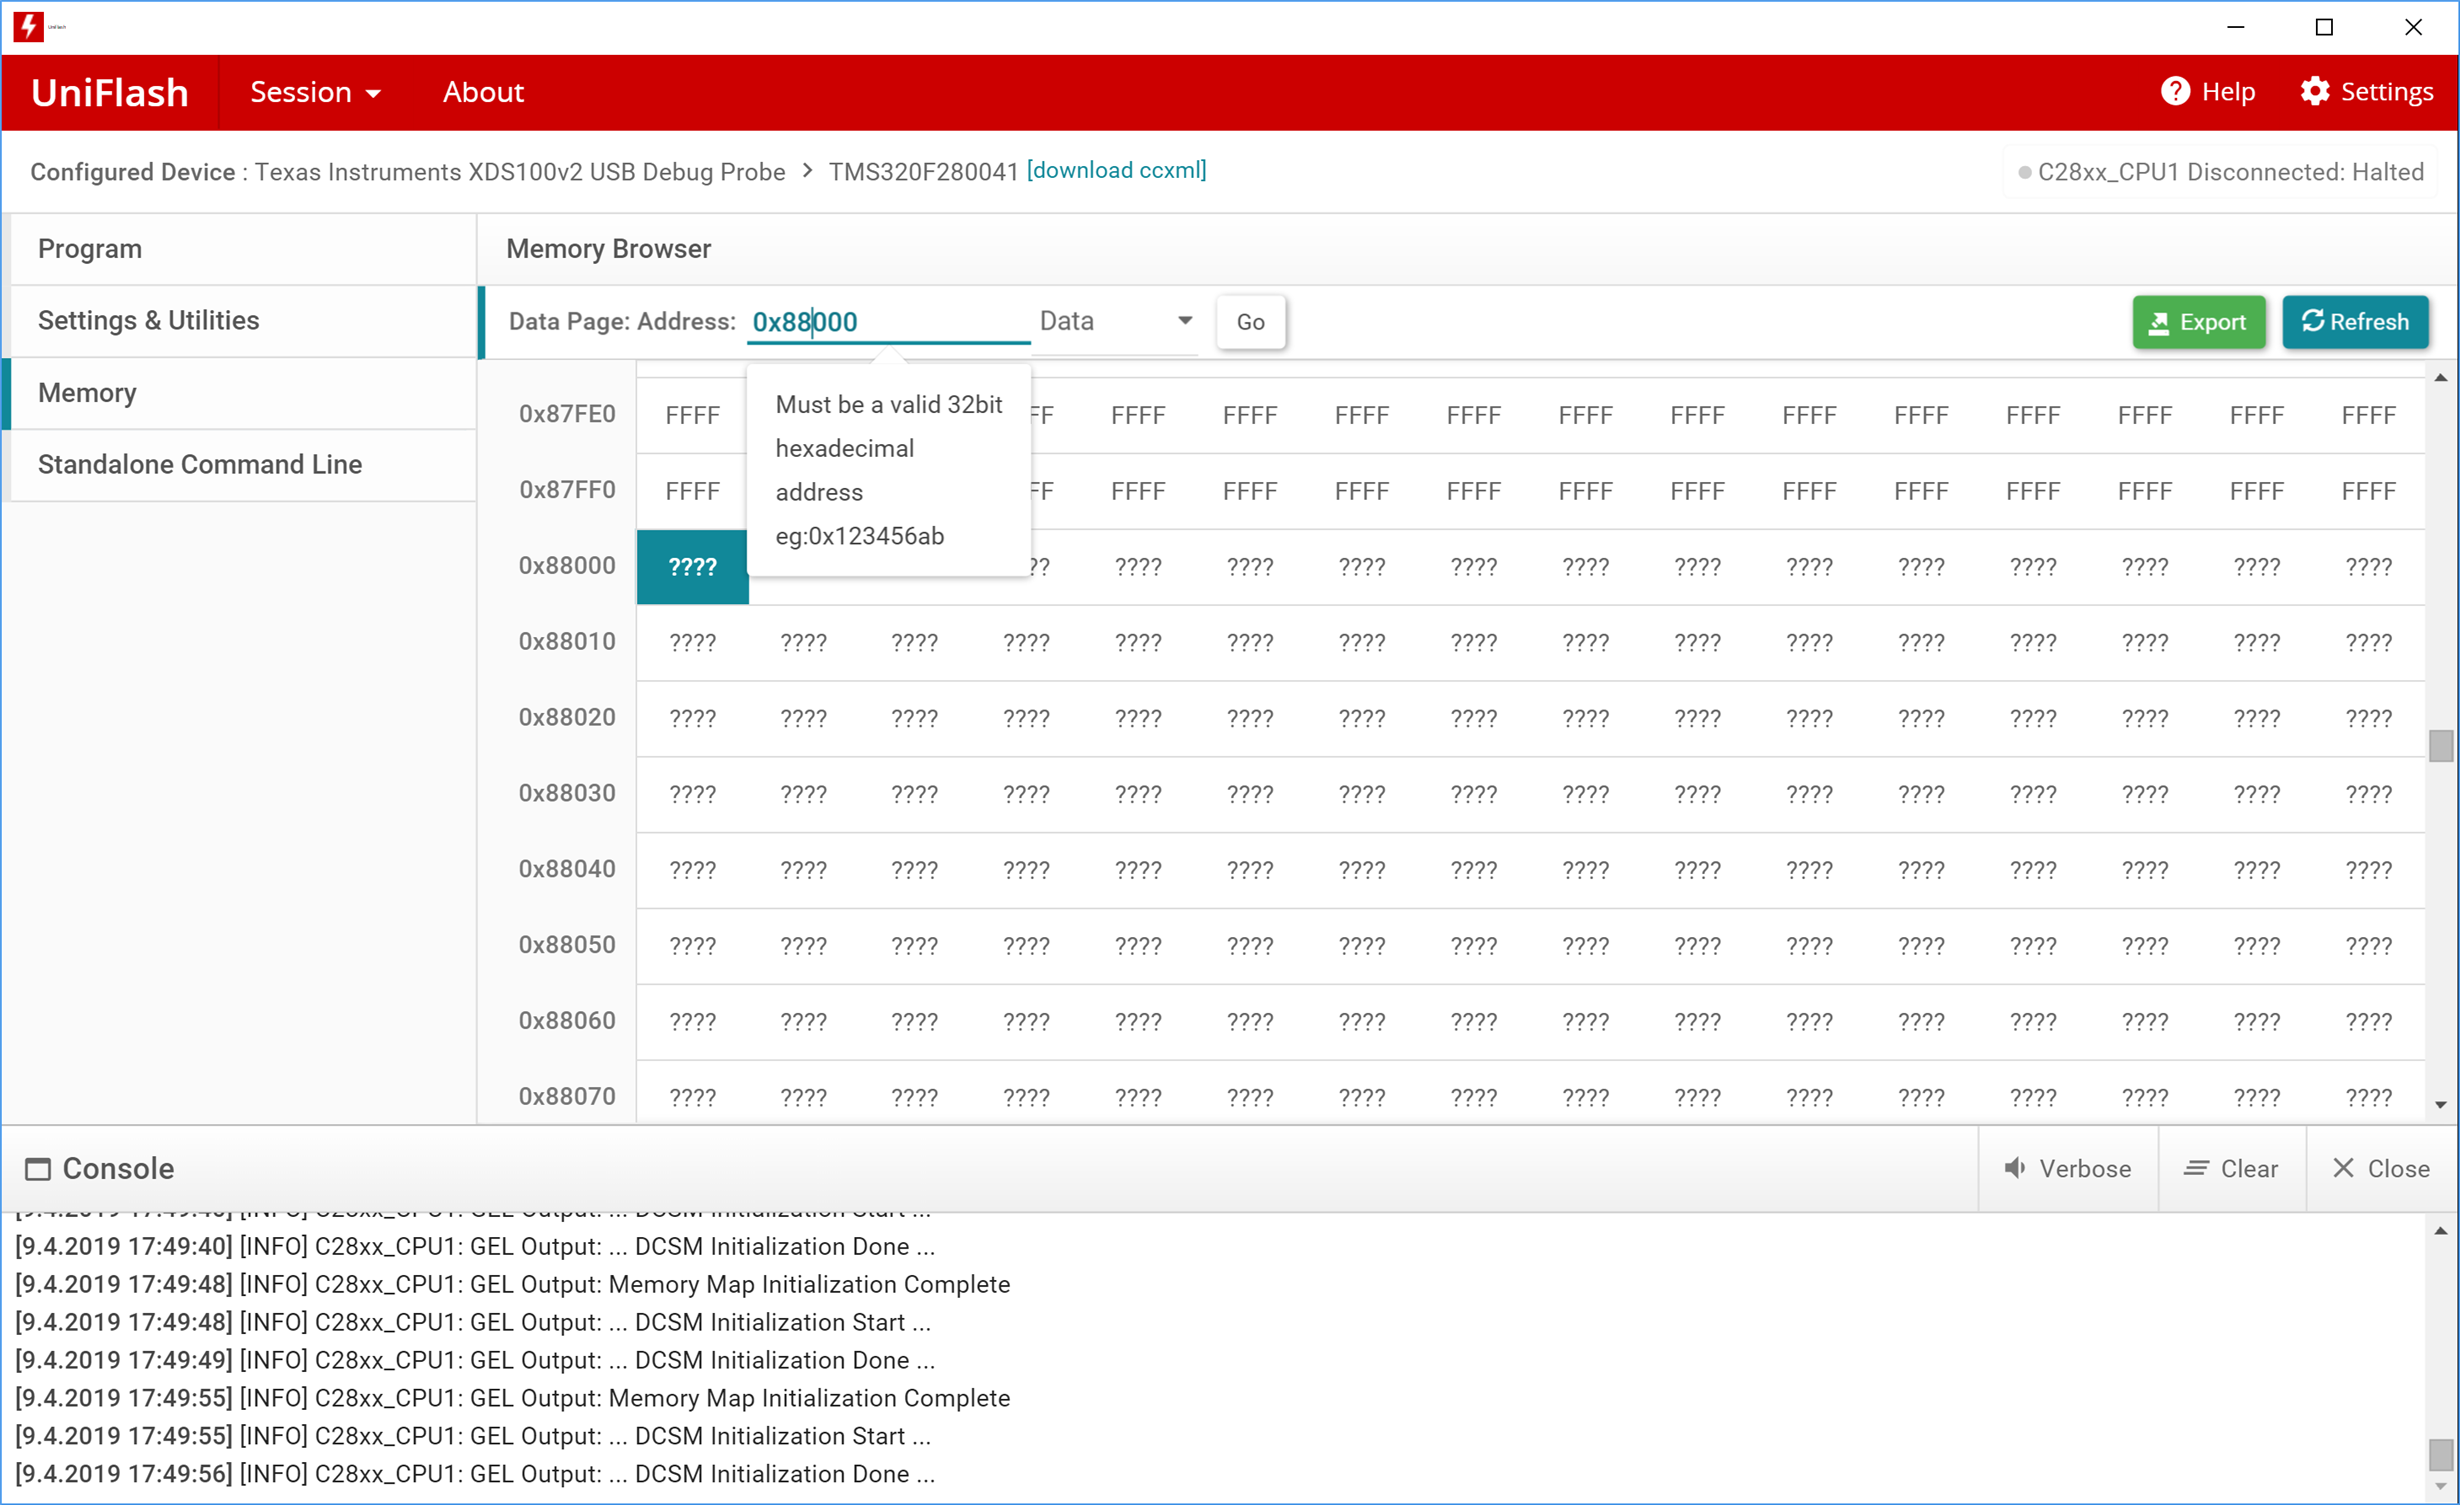Click the 17:49:56 DCSM Initialization Done log line
This screenshot has width=2460, height=1505.
pyautogui.click(x=474, y=1475)
